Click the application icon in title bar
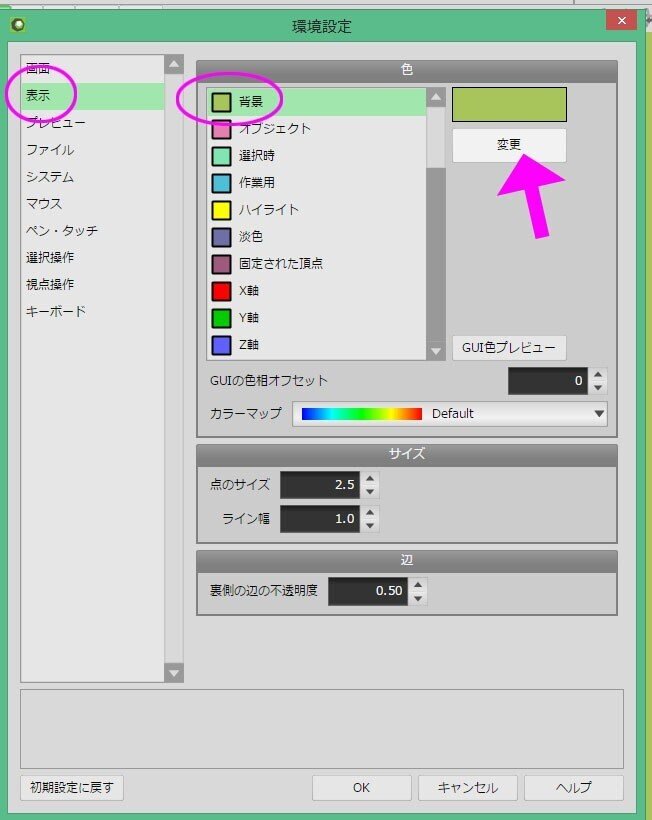This screenshot has height=820, width=652. (x=18, y=25)
